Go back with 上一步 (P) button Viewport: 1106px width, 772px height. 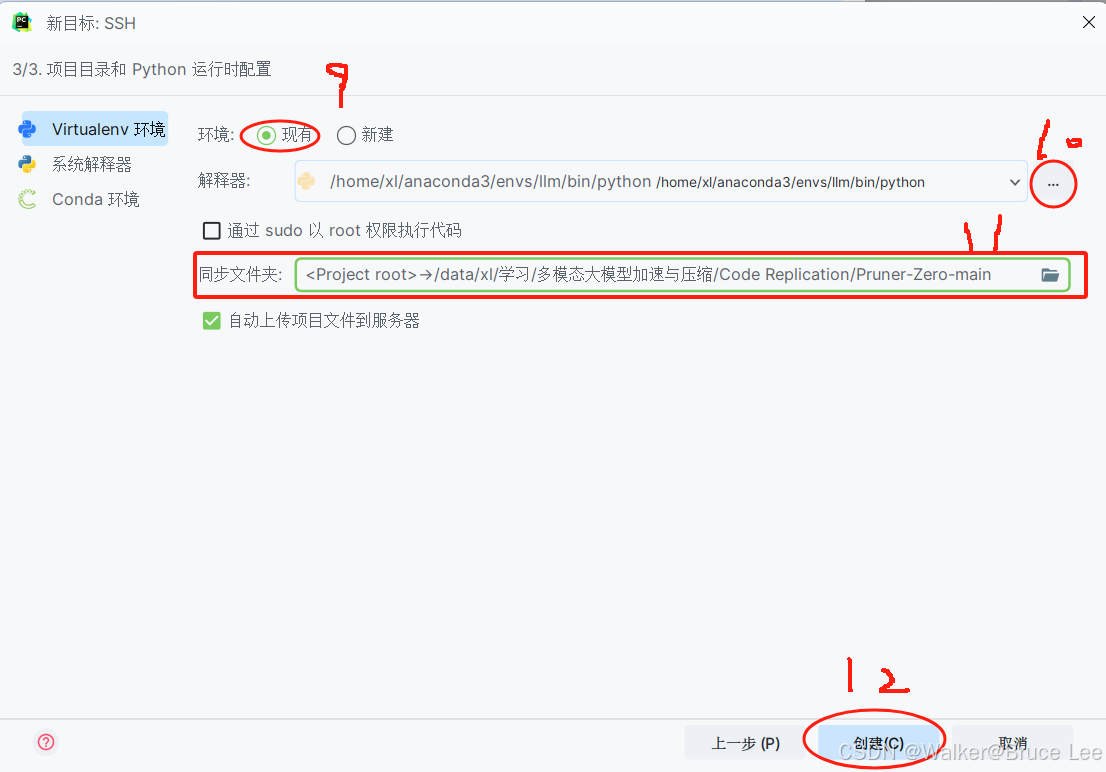[746, 742]
